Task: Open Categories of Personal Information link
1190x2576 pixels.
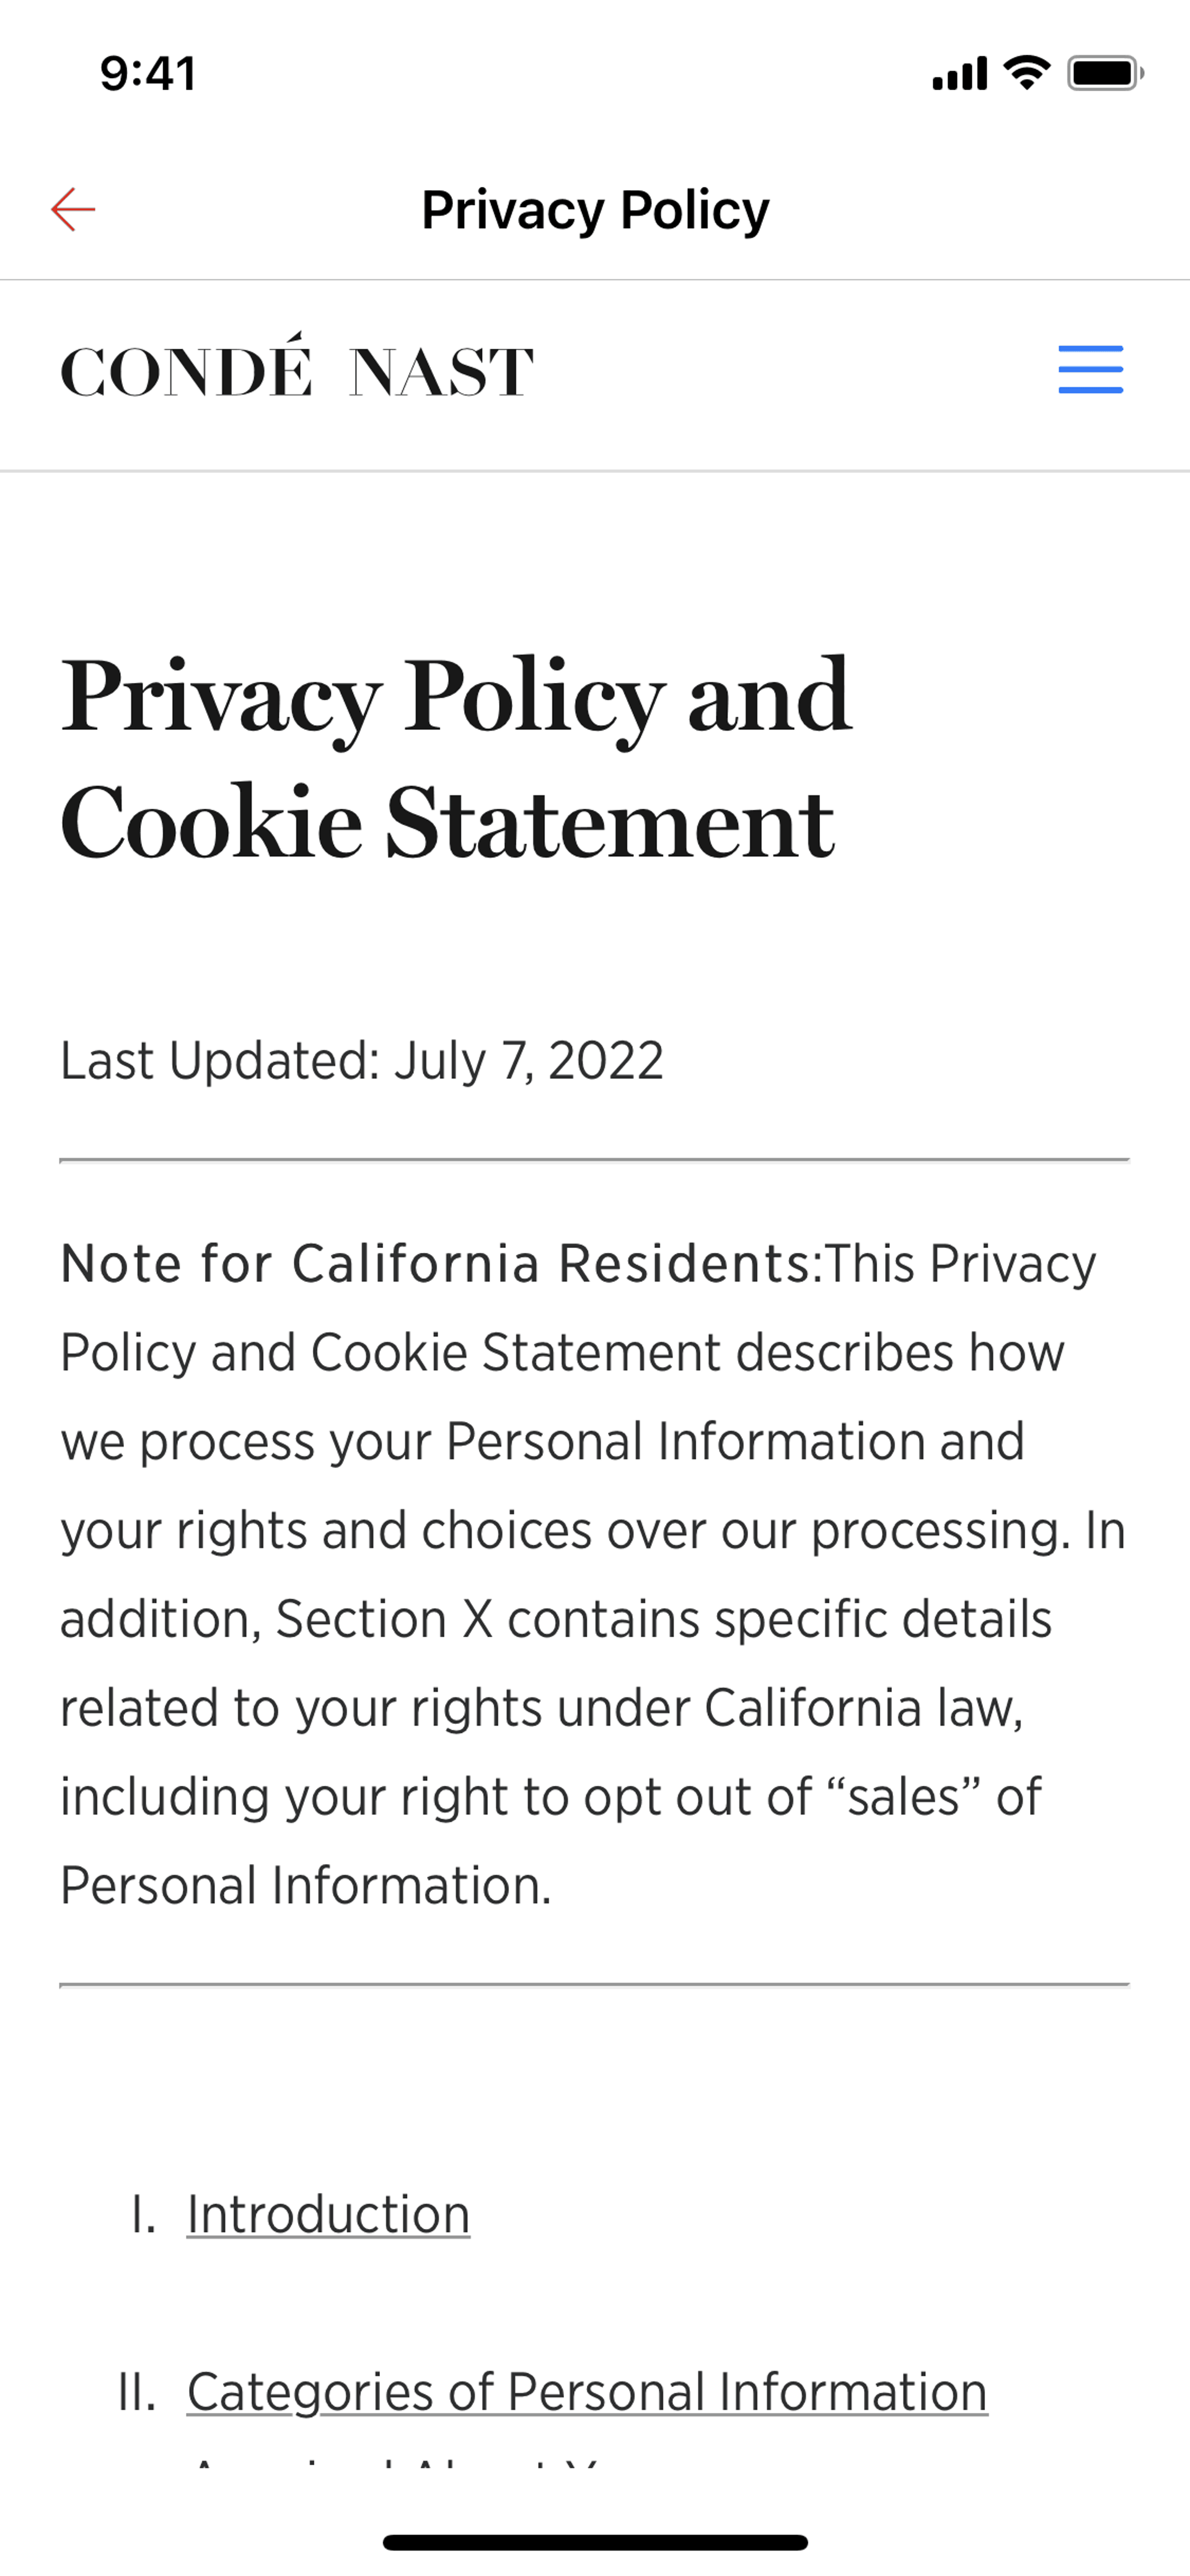Action: click(587, 2392)
